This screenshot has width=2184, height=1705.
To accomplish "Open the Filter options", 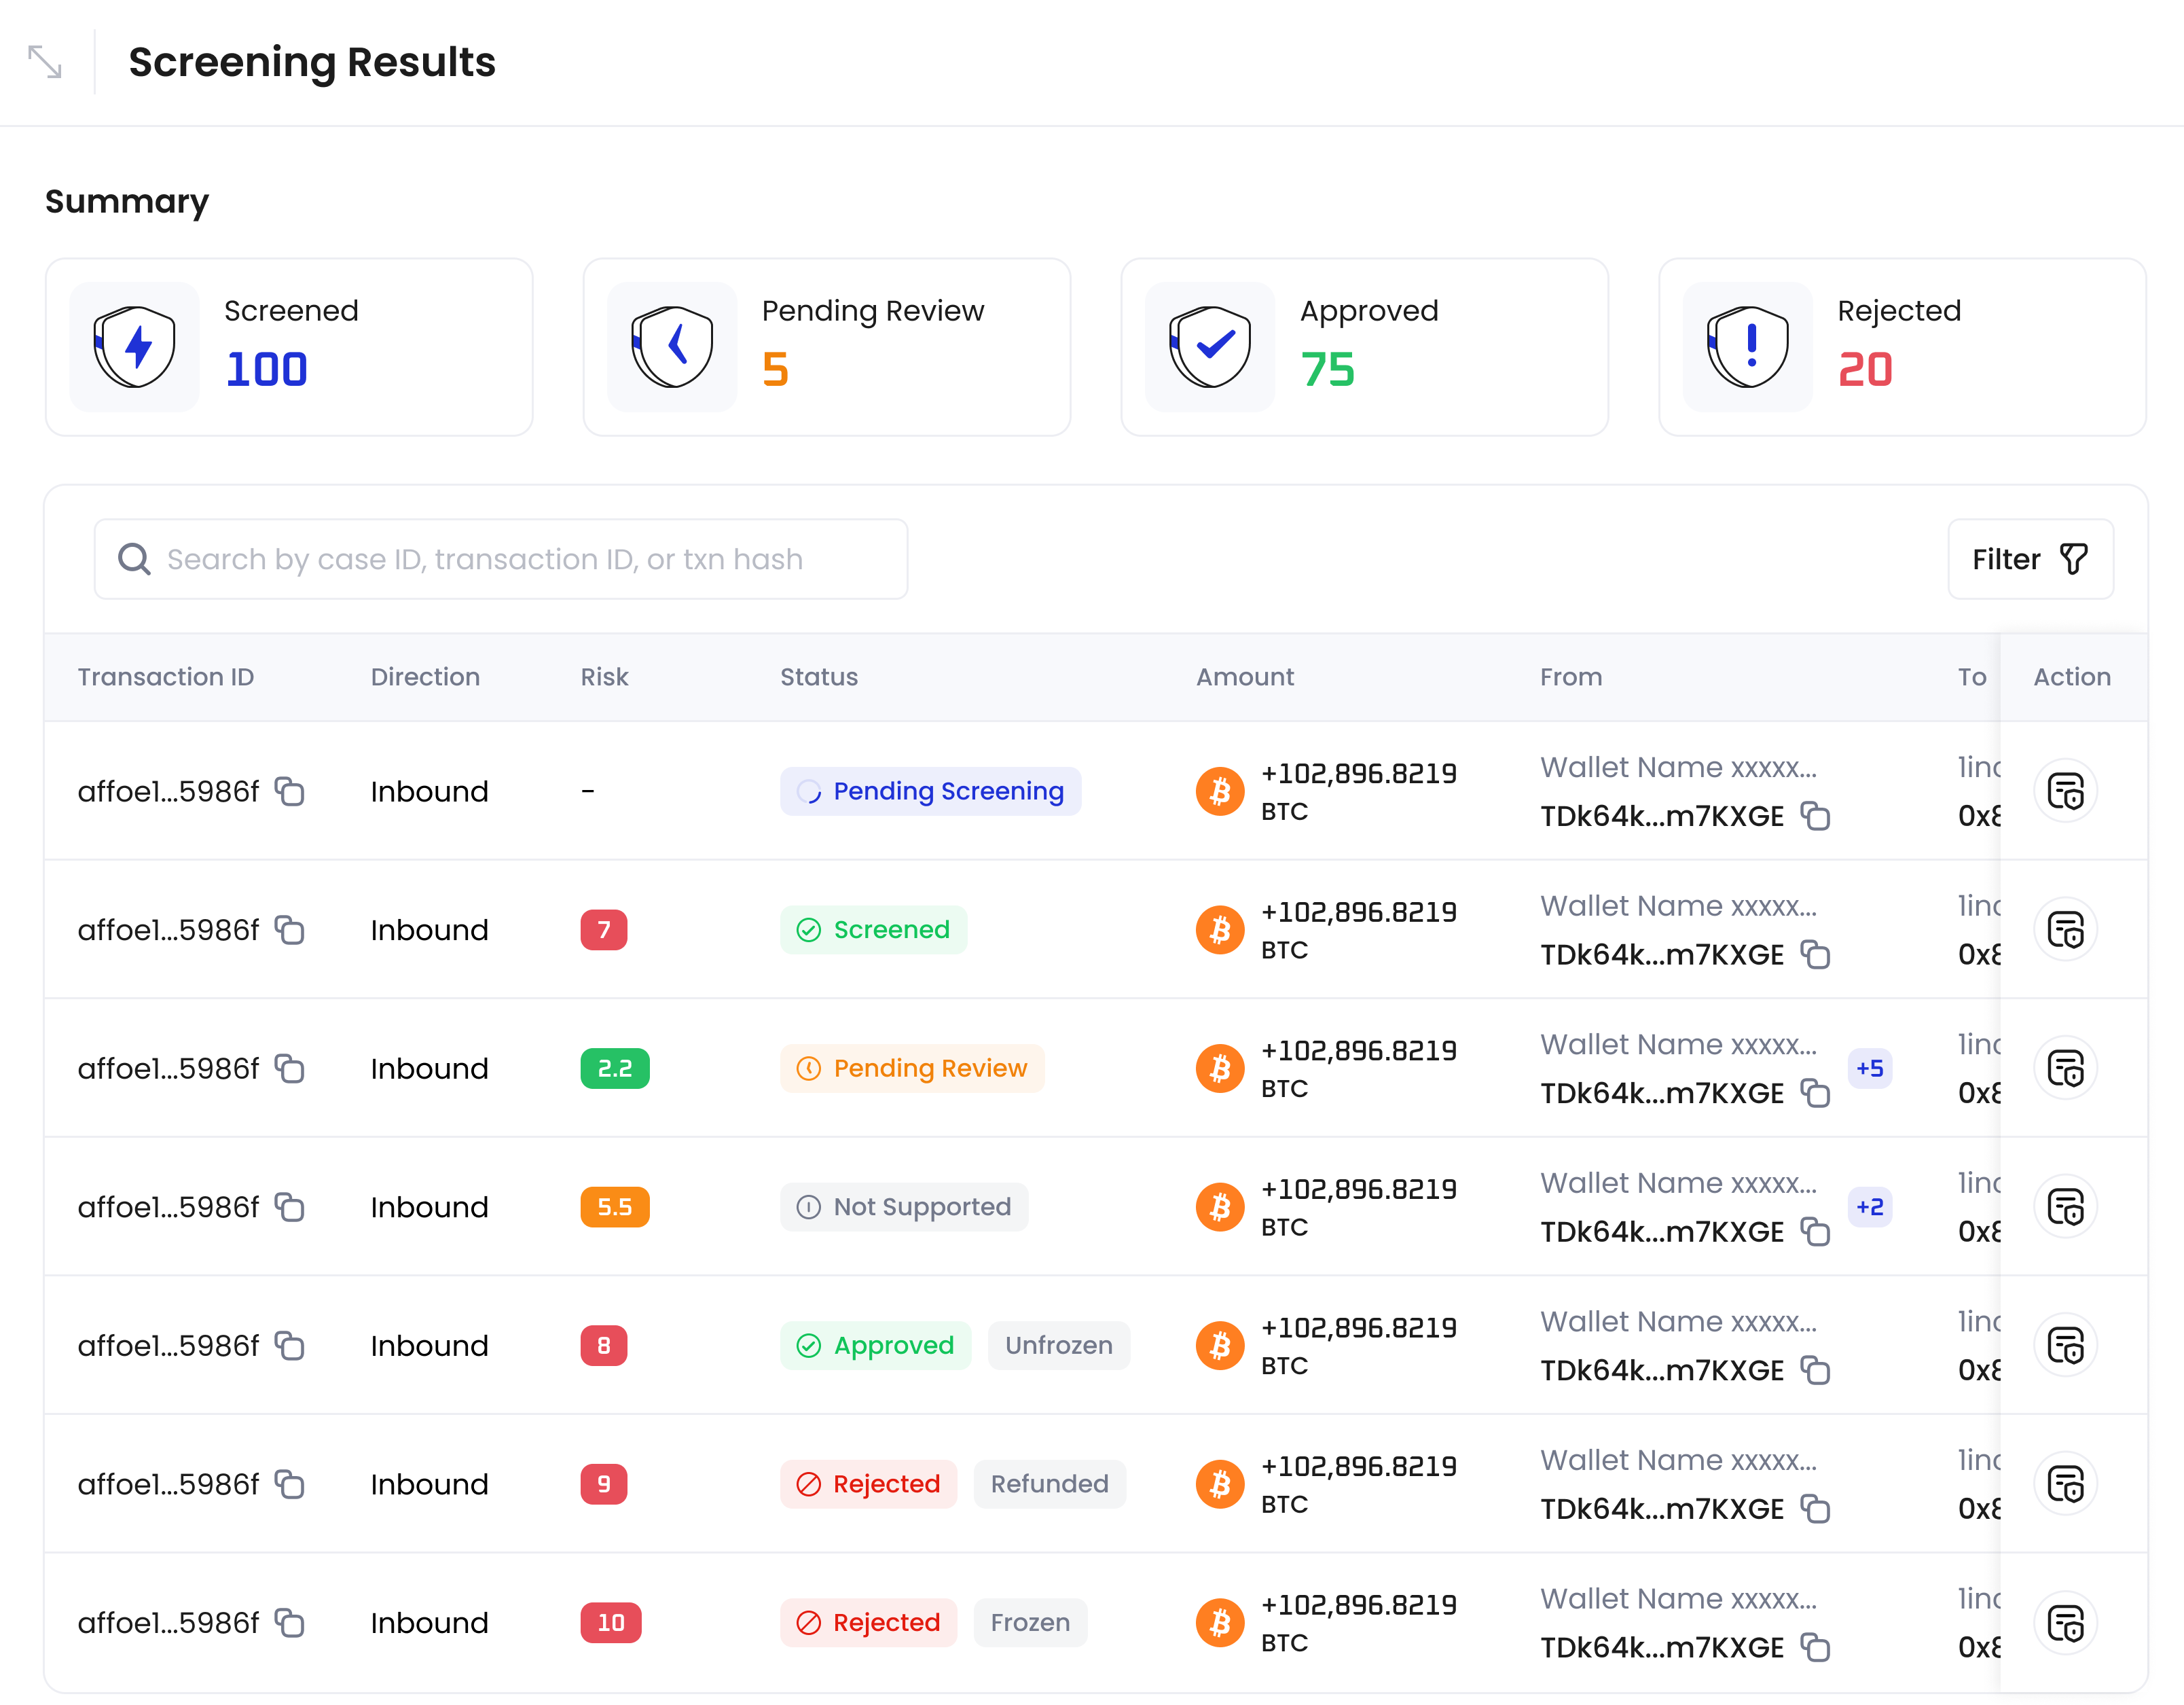I will point(2029,559).
